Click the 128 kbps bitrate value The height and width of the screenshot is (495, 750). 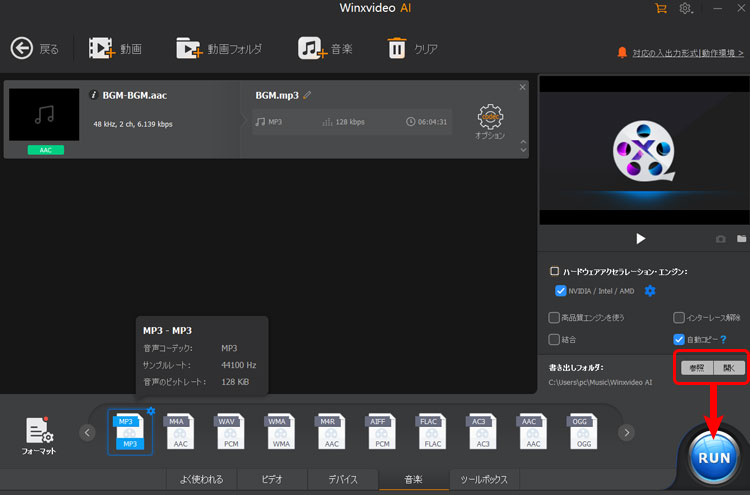tap(350, 122)
